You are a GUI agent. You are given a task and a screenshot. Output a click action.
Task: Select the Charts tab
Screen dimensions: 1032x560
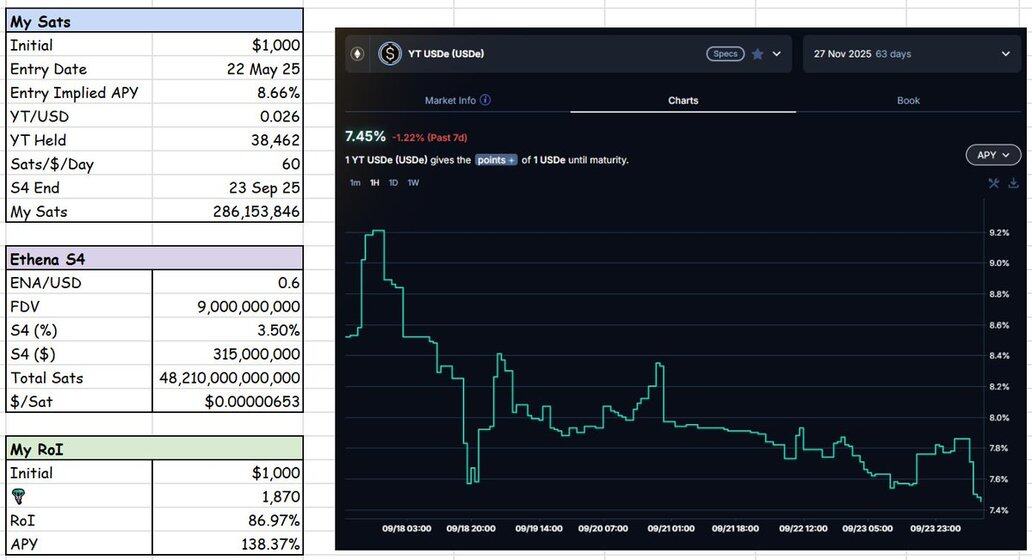click(x=683, y=100)
